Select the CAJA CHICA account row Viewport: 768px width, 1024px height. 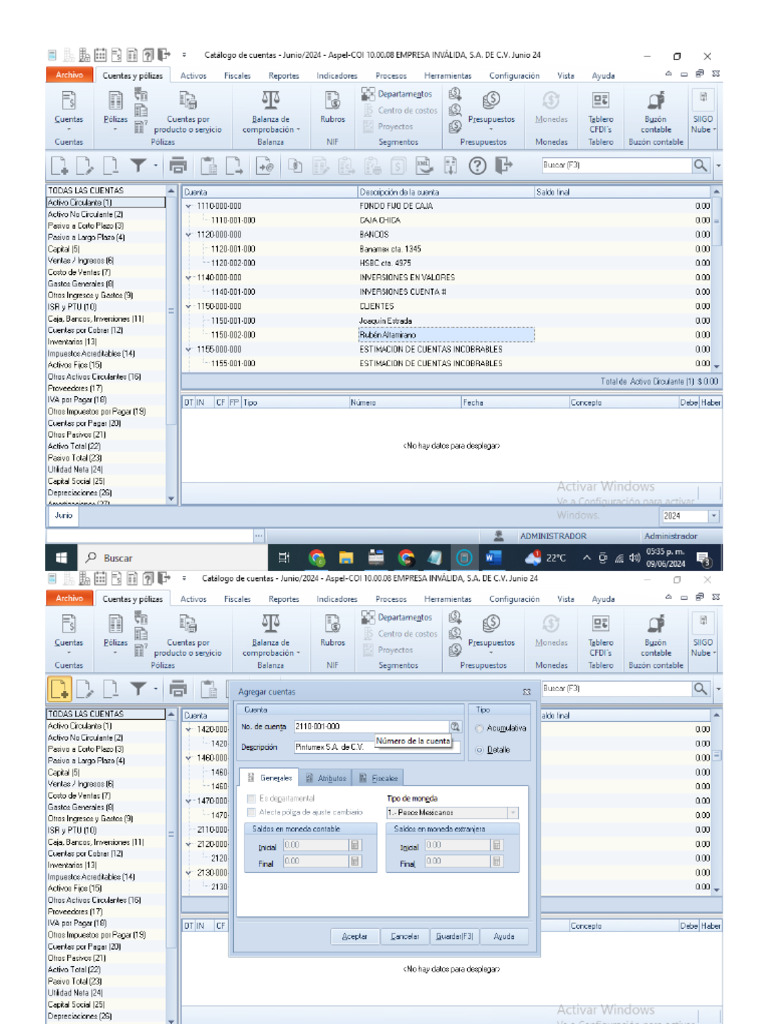tap(447, 220)
